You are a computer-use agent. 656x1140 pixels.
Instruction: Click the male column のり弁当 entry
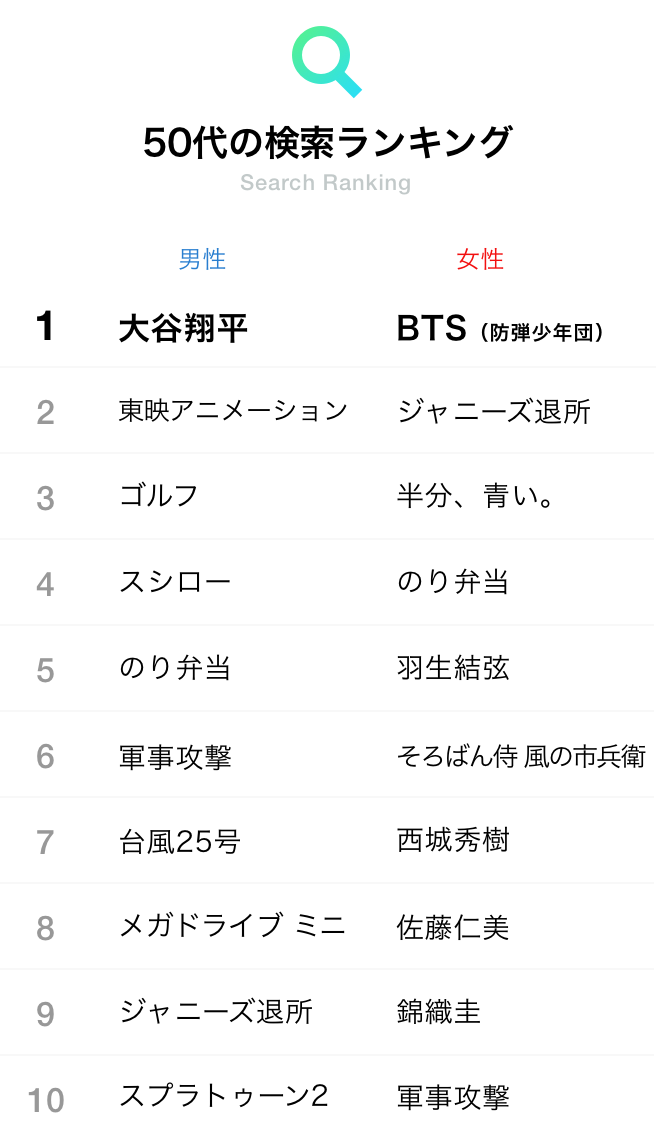(175, 668)
